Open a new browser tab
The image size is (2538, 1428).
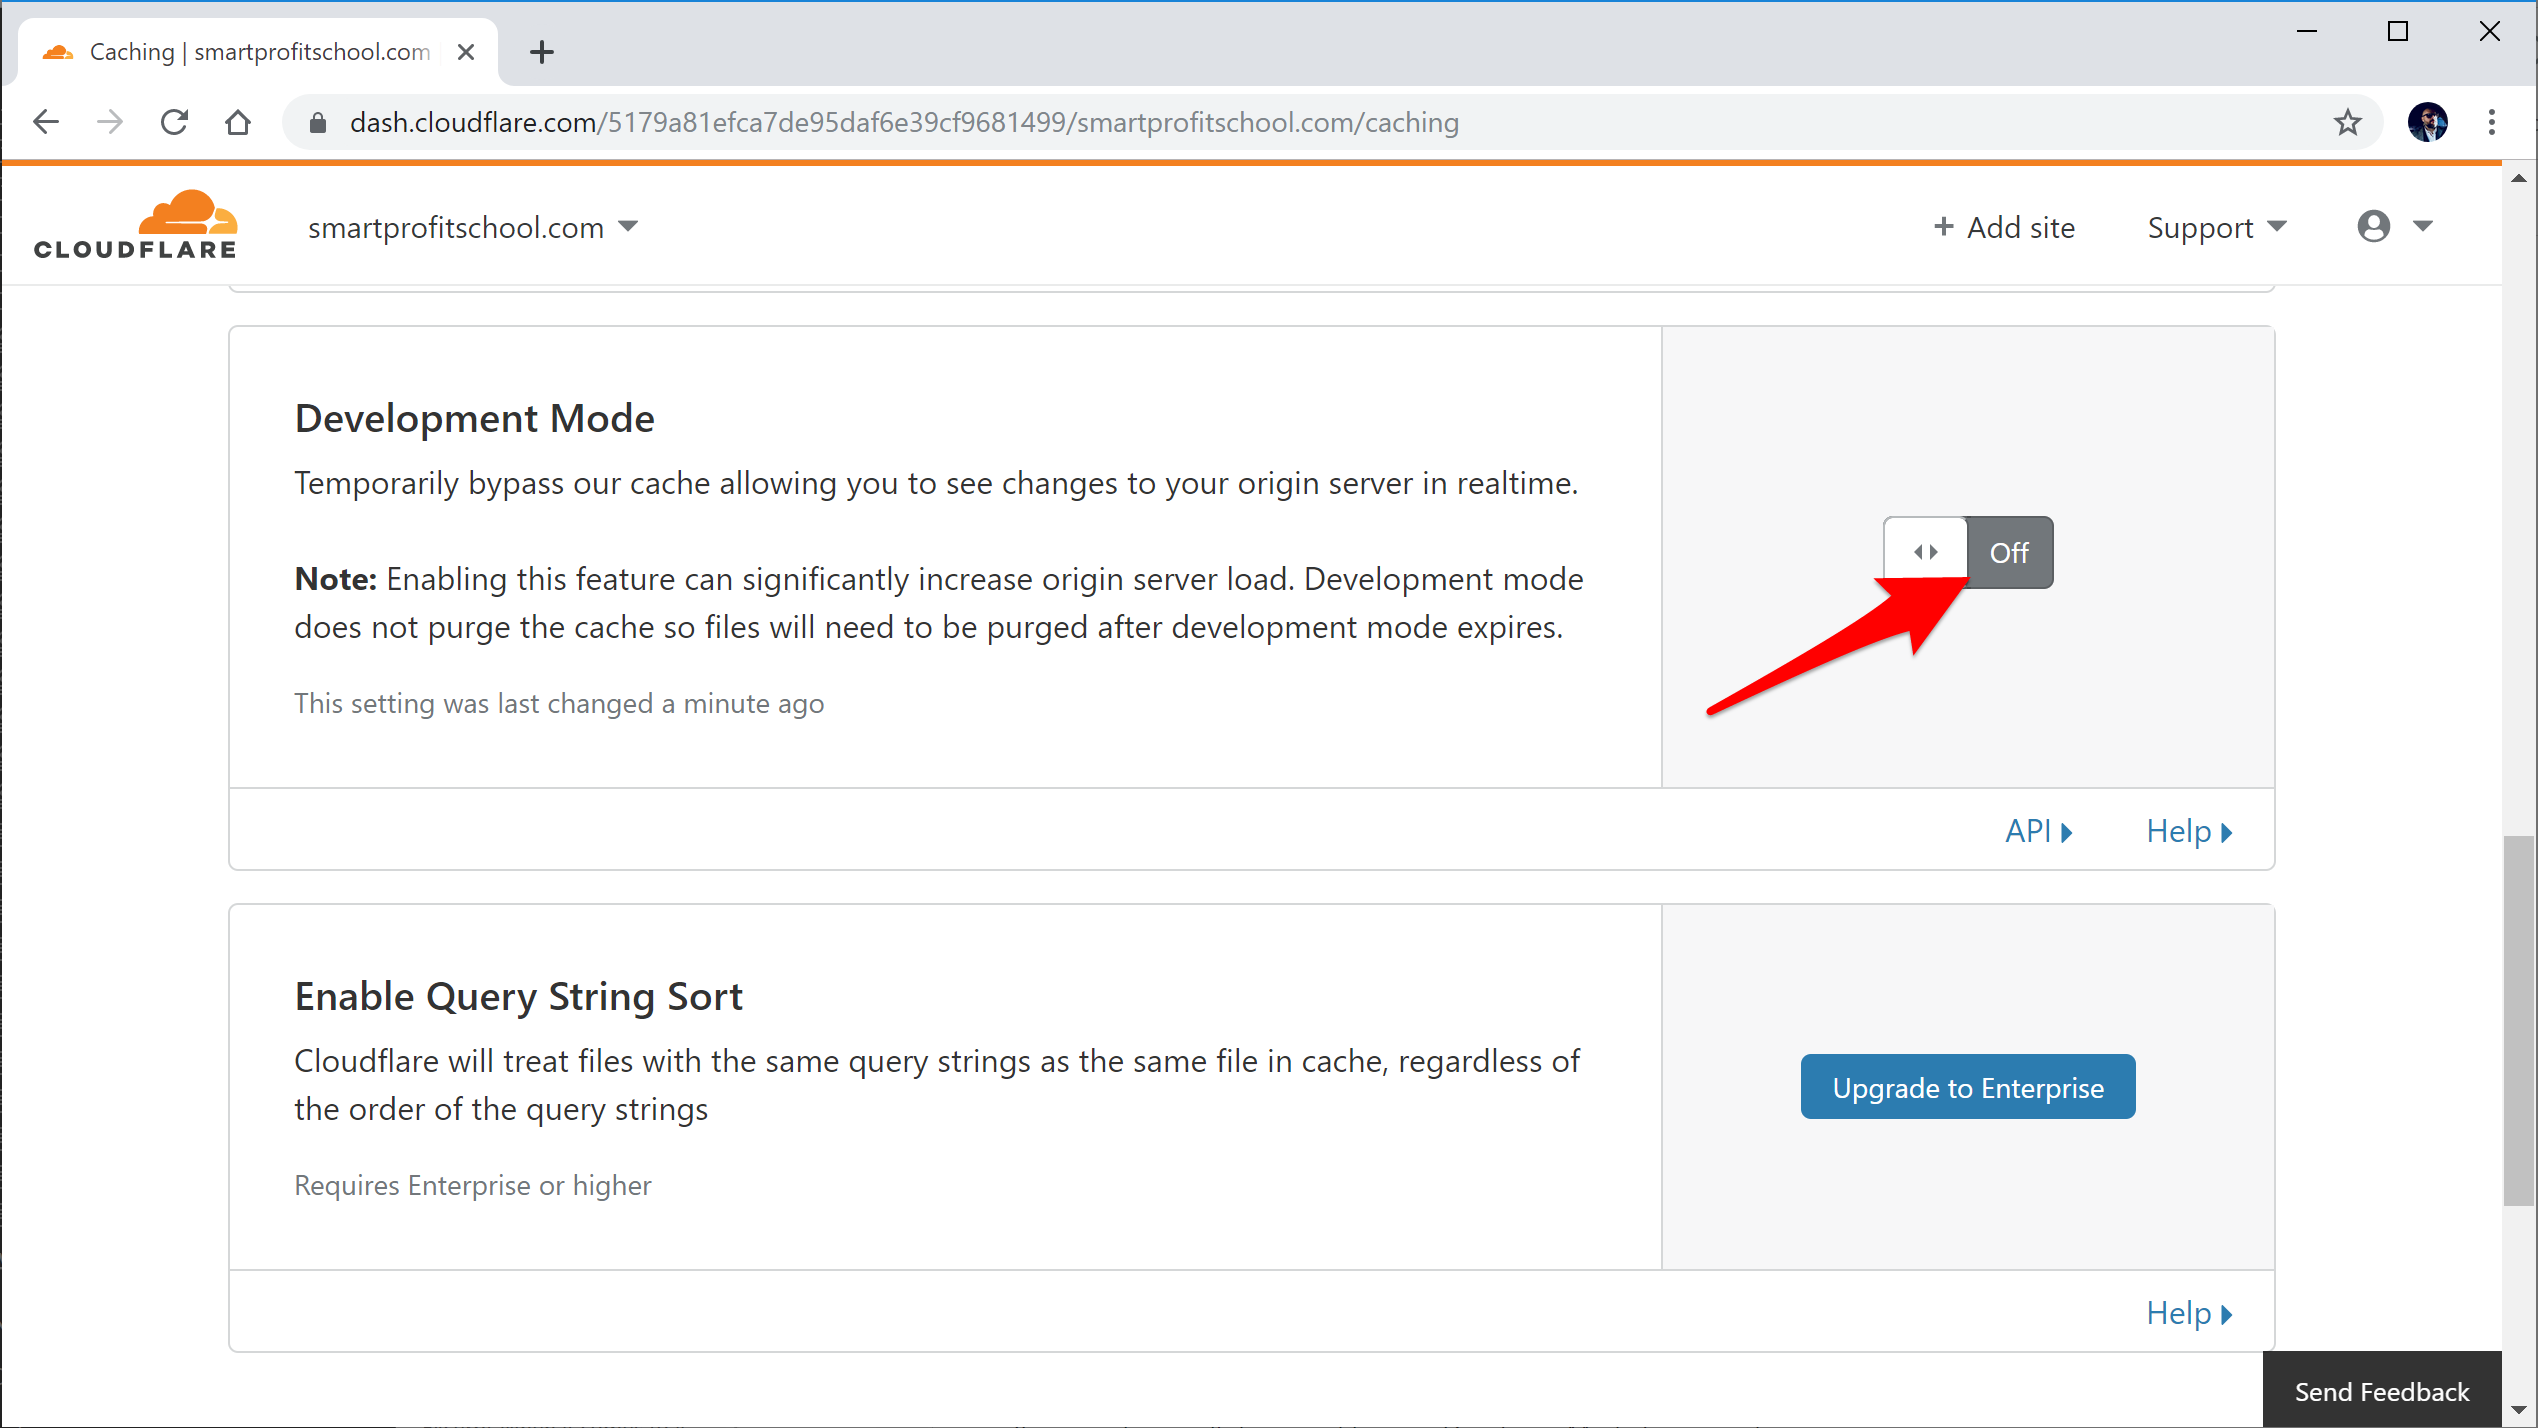click(542, 52)
